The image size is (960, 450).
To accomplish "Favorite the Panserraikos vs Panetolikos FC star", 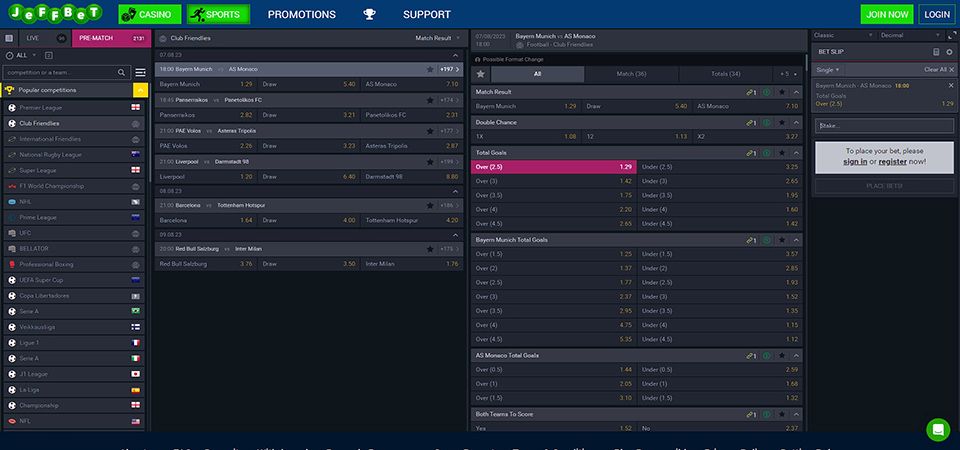I will click(x=430, y=100).
